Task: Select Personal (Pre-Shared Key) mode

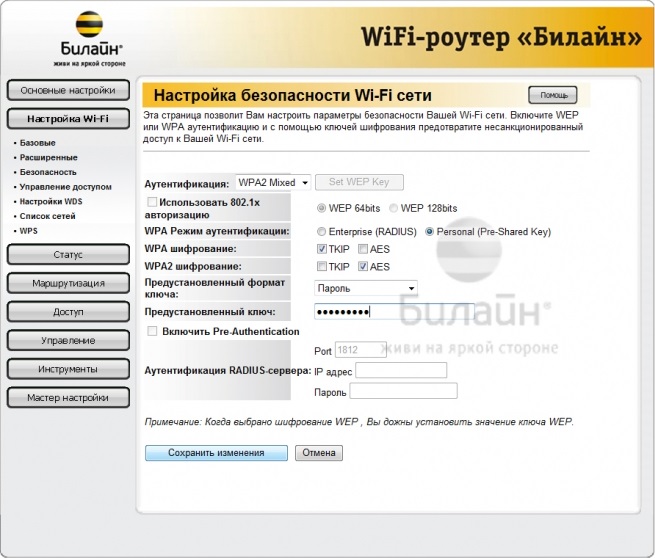Action: point(429,231)
